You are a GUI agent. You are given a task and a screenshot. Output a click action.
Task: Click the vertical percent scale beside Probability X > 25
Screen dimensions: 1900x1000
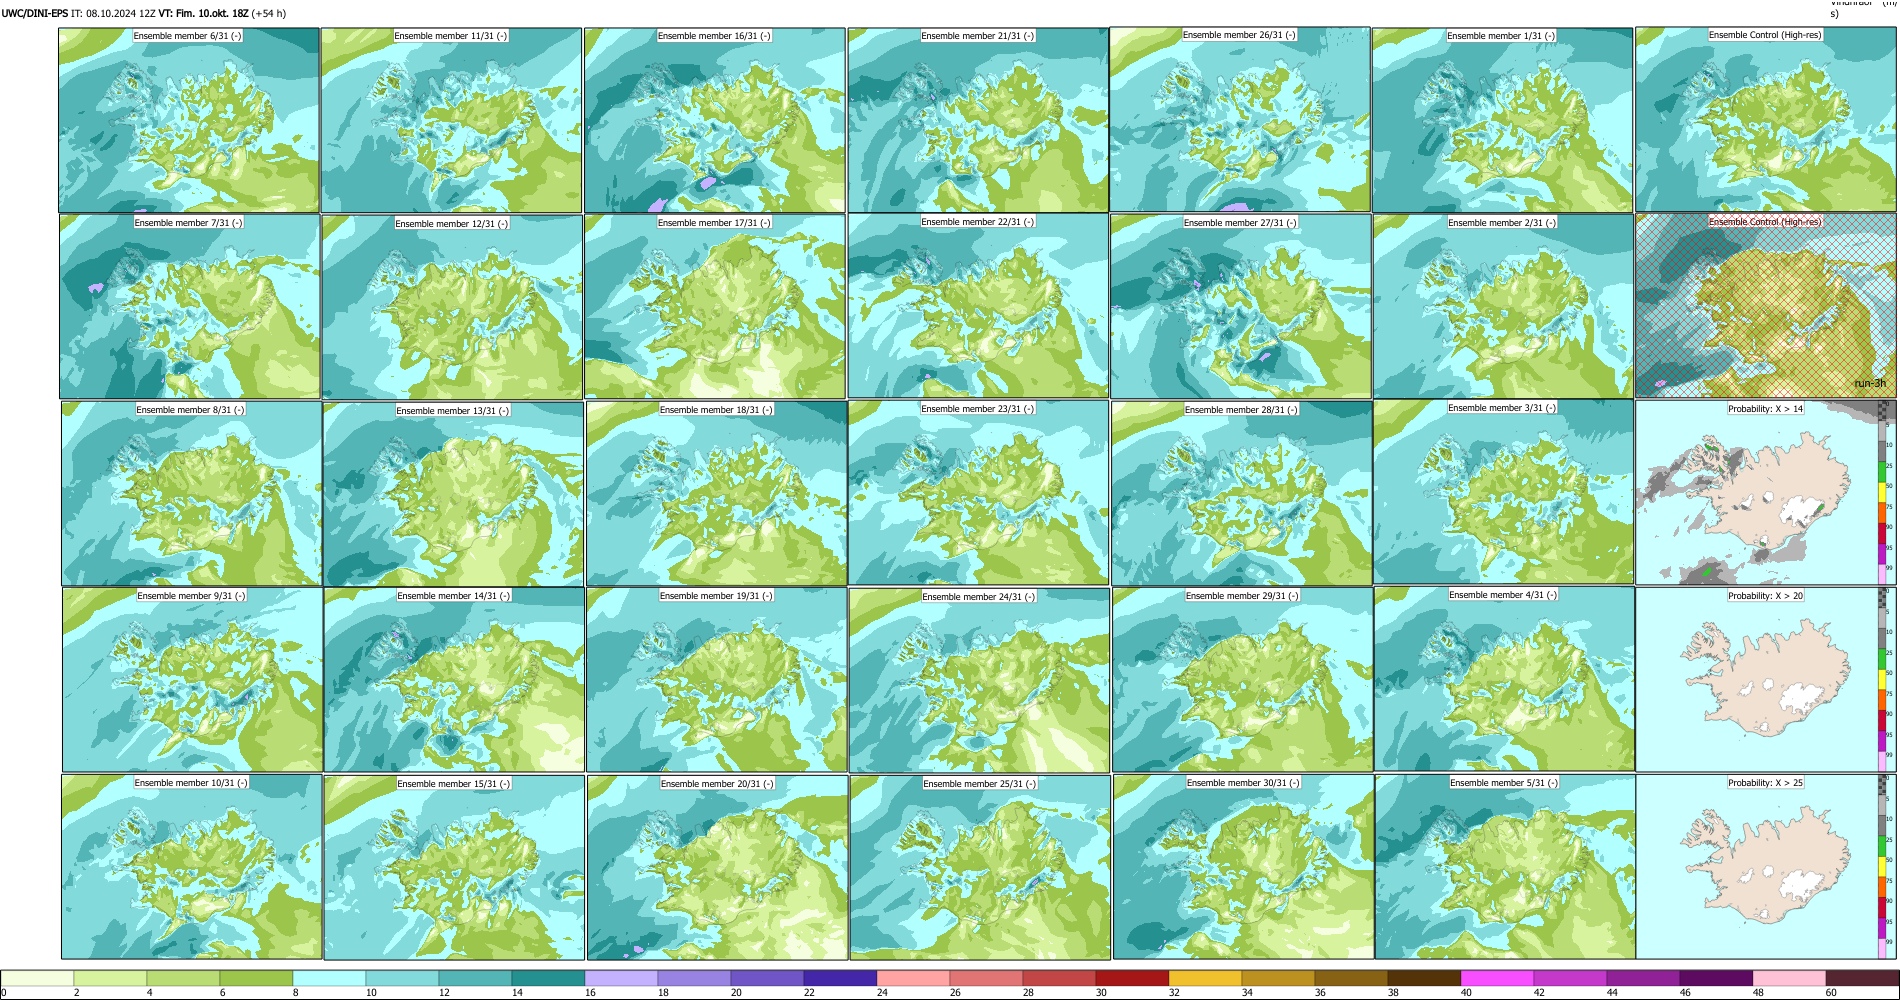[x=1888, y=867]
